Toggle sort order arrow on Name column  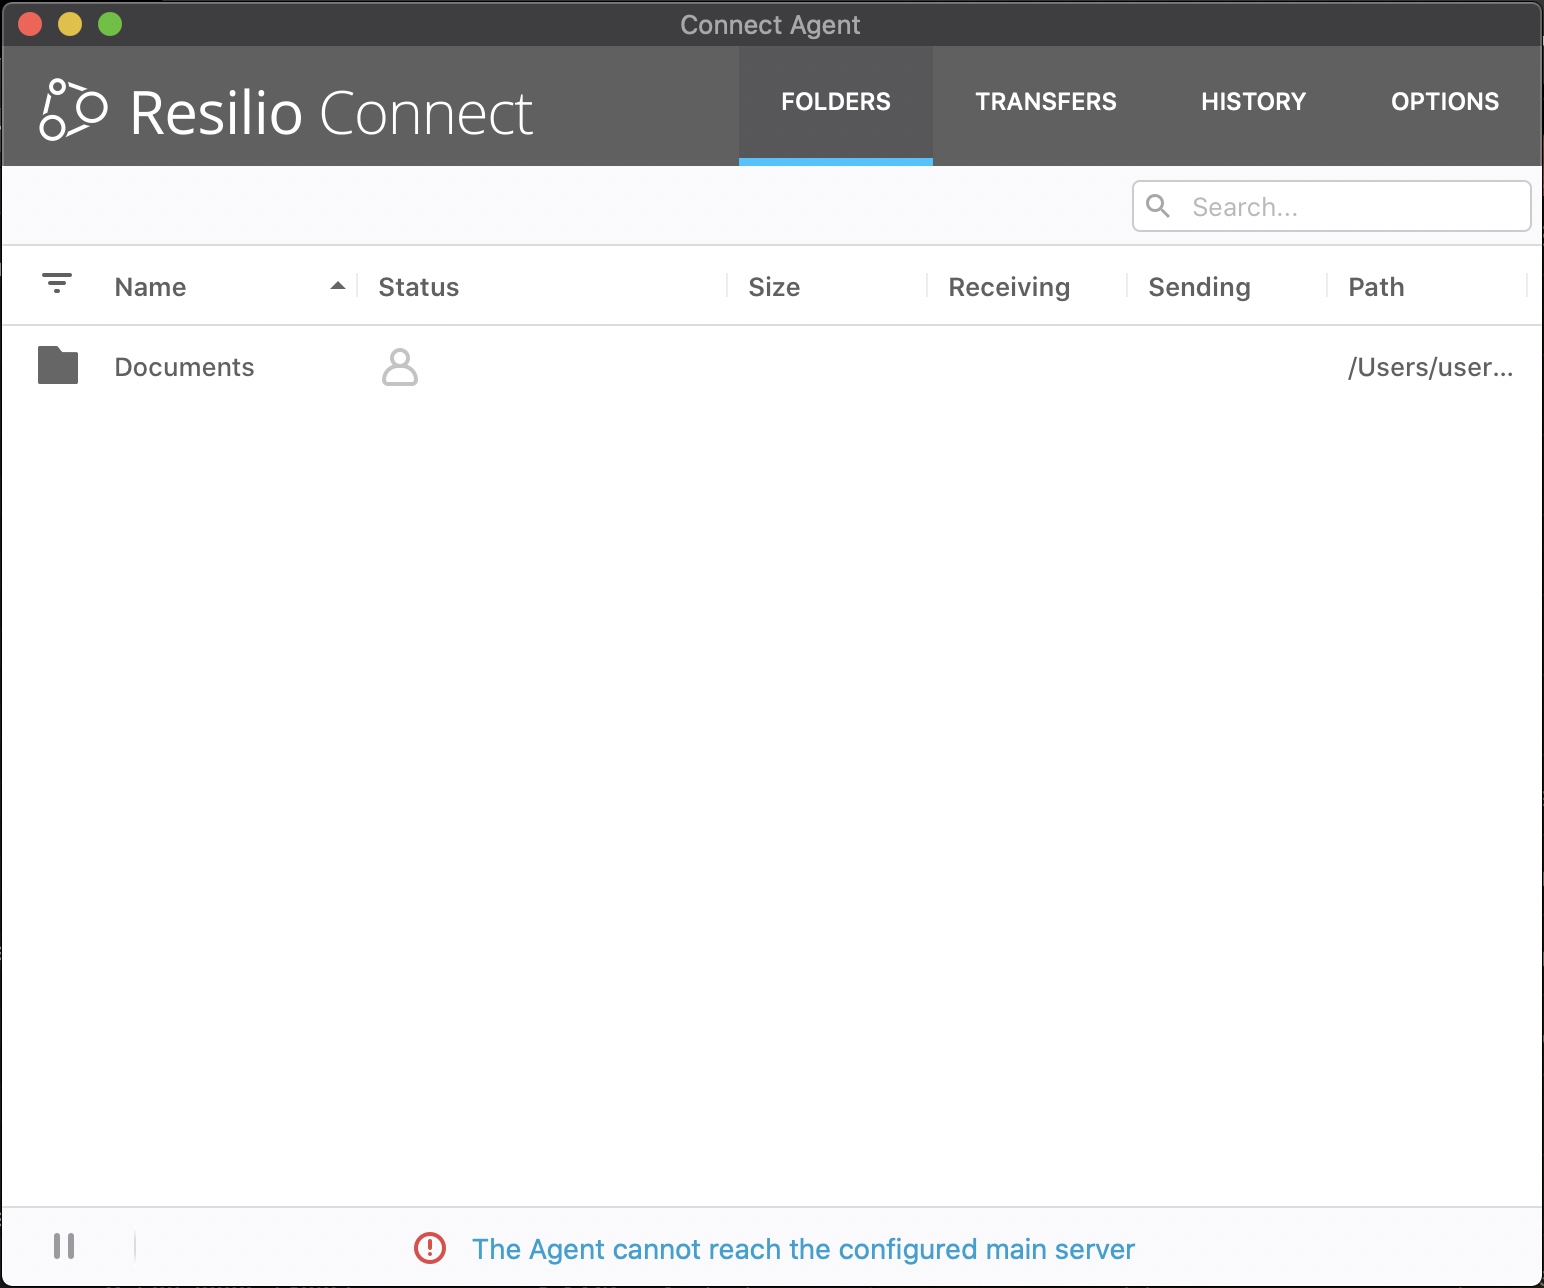click(338, 286)
